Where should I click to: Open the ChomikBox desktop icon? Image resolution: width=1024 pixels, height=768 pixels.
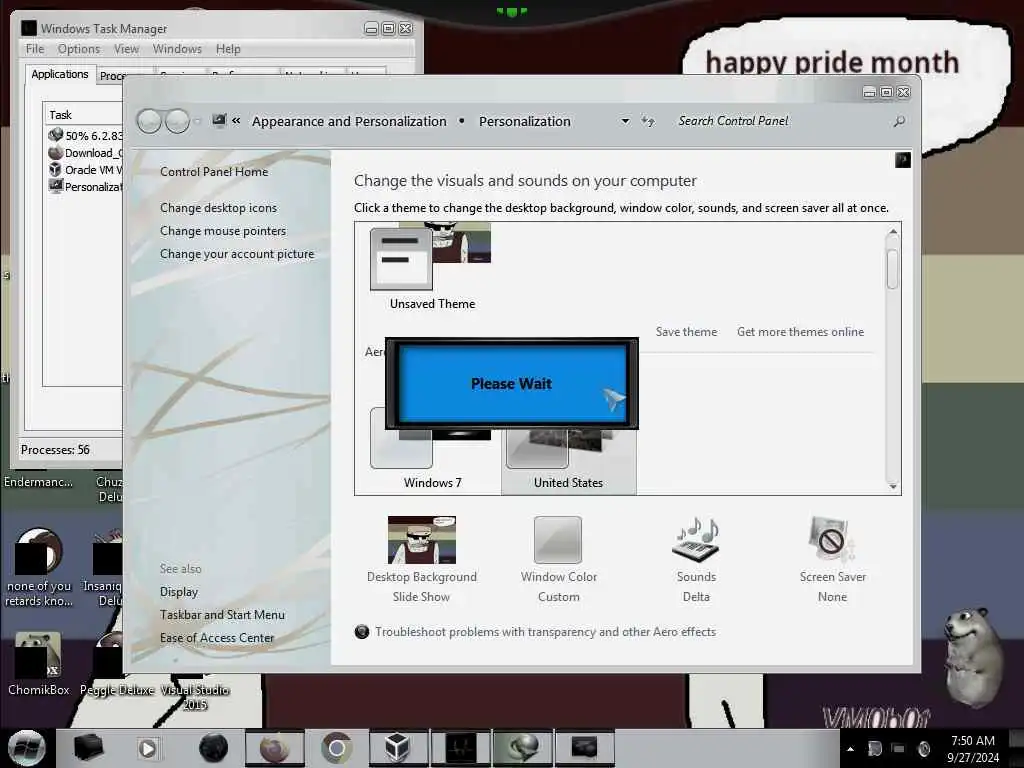39,664
